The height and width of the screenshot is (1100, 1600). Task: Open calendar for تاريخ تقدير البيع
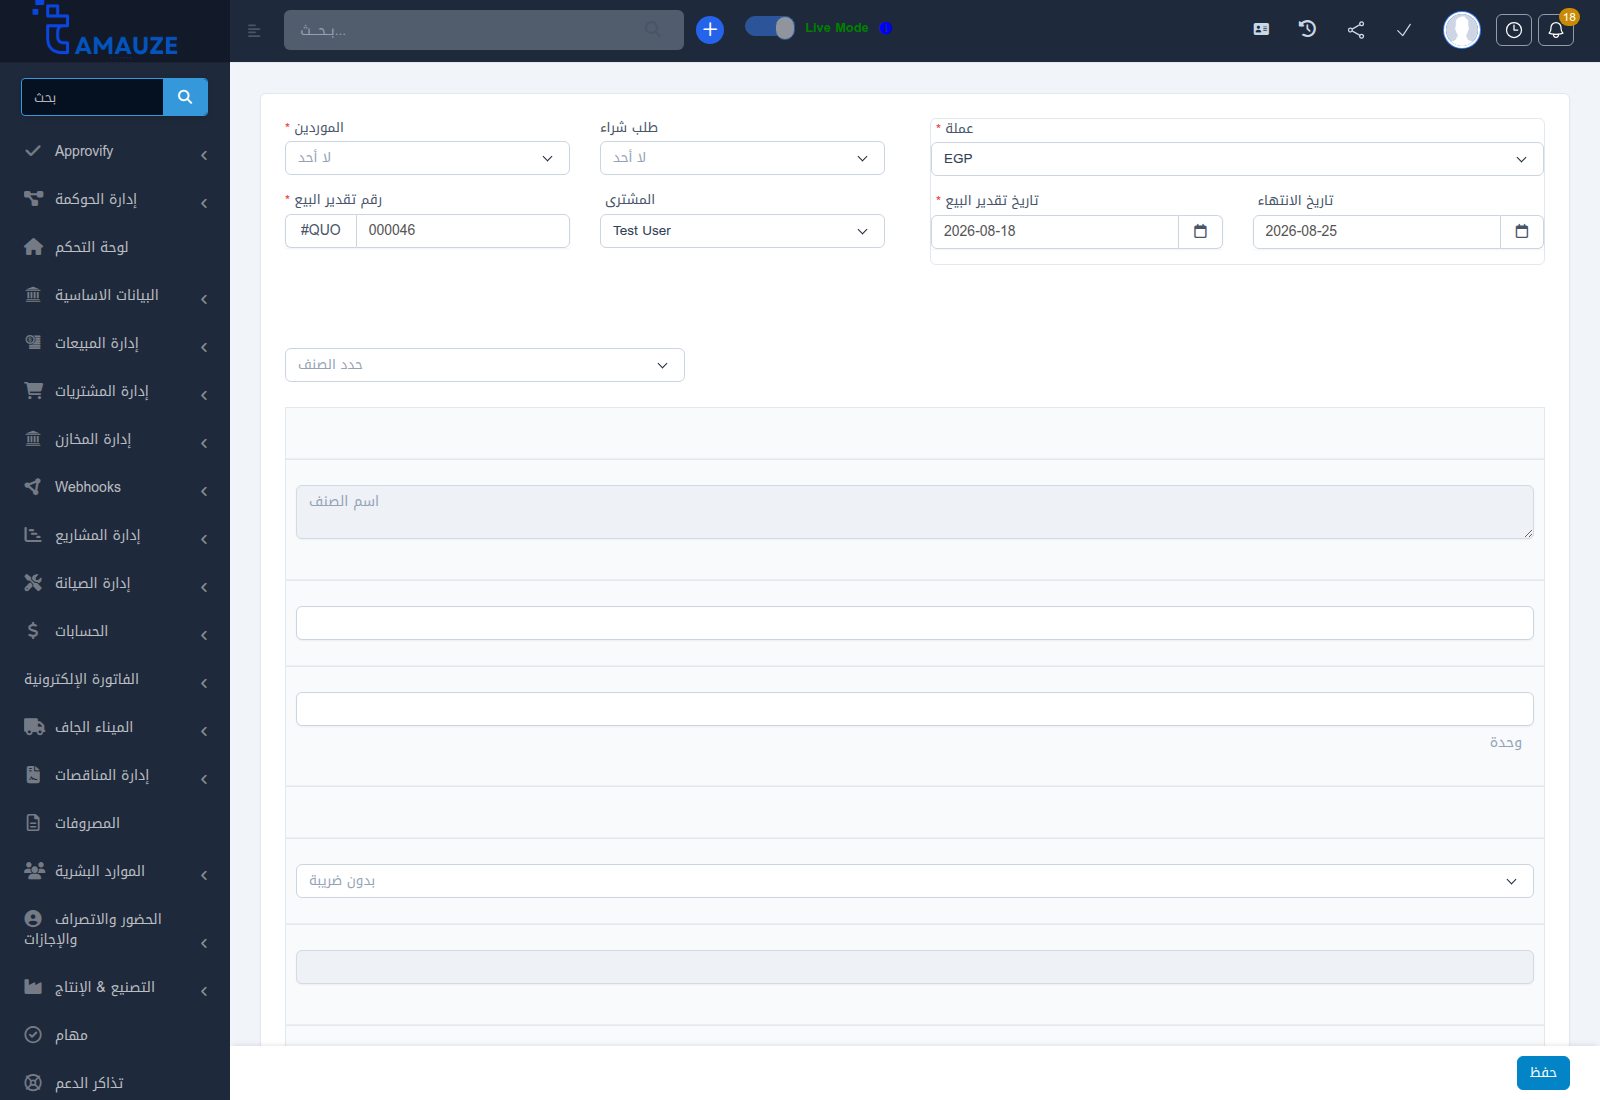[1201, 232]
